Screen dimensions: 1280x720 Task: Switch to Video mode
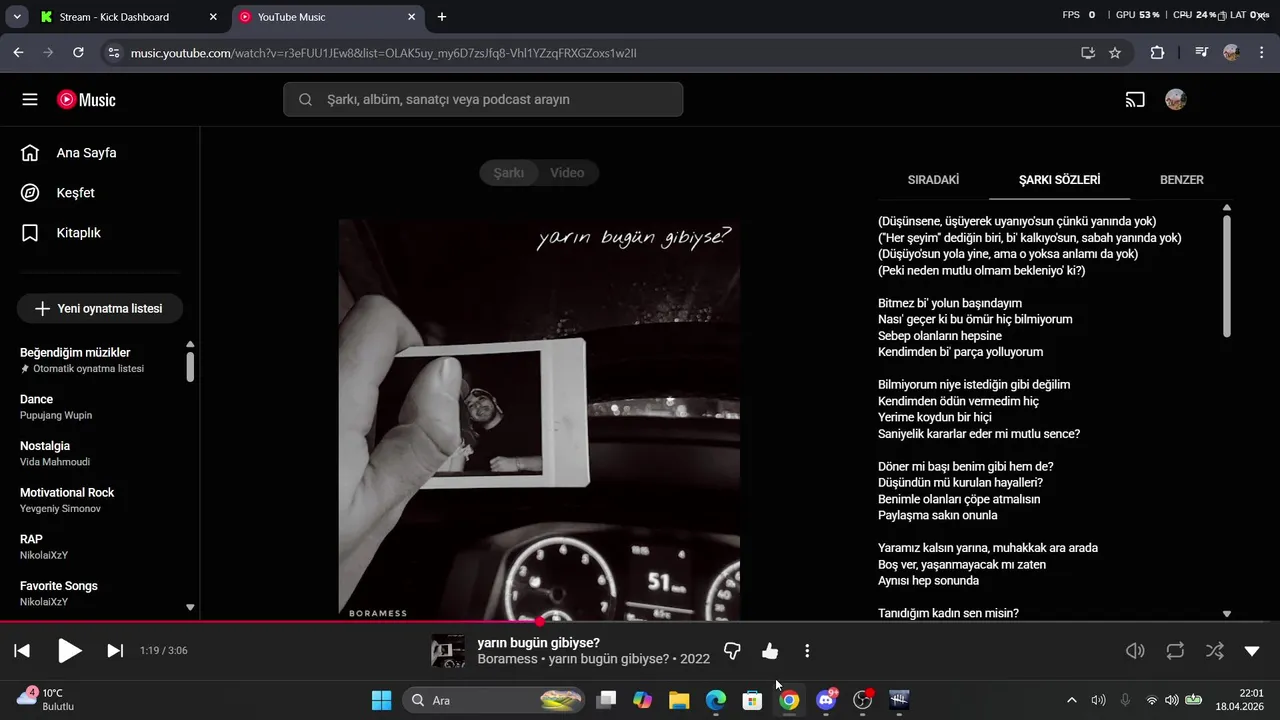(x=567, y=173)
